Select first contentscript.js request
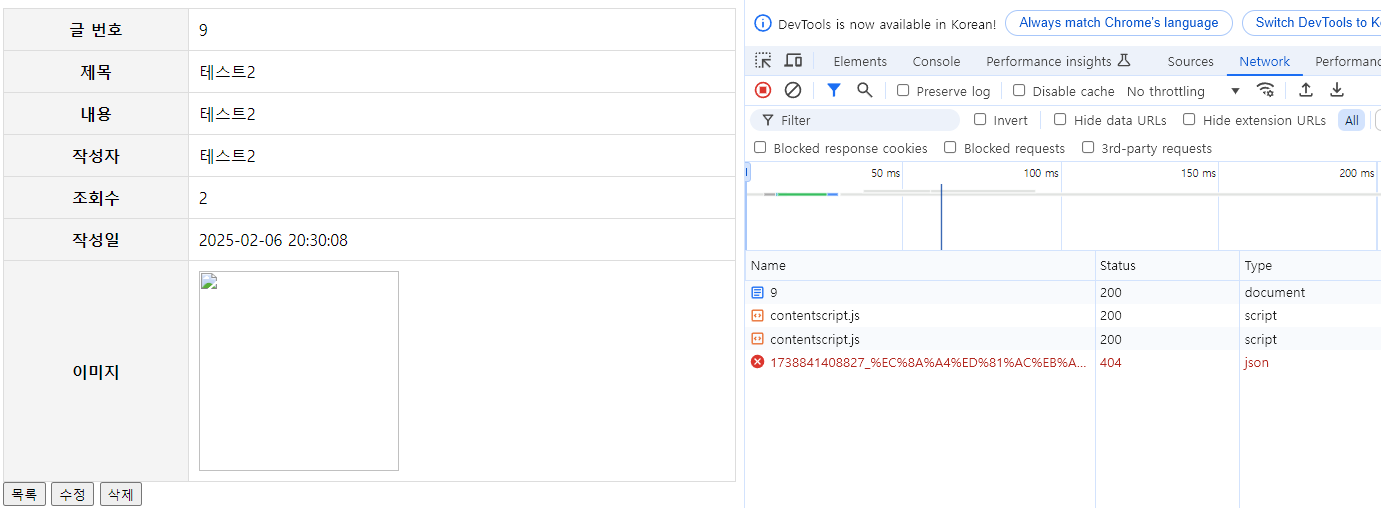The height and width of the screenshot is (508, 1381). [1063, 315]
